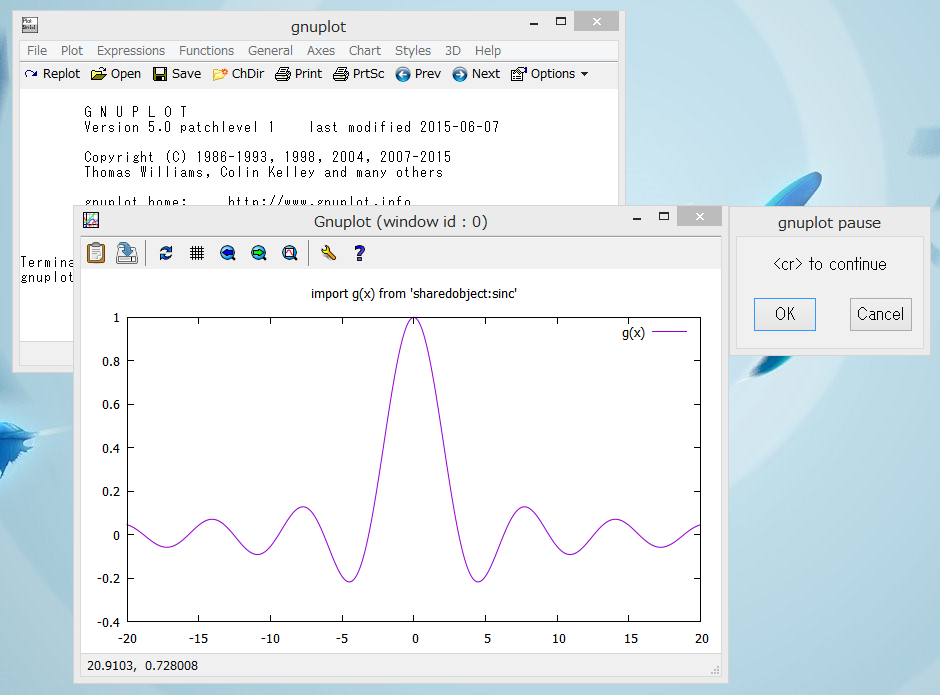This screenshot has height=695, width=940.
Task: Save the plot via the save icon
Action: click(x=126, y=252)
